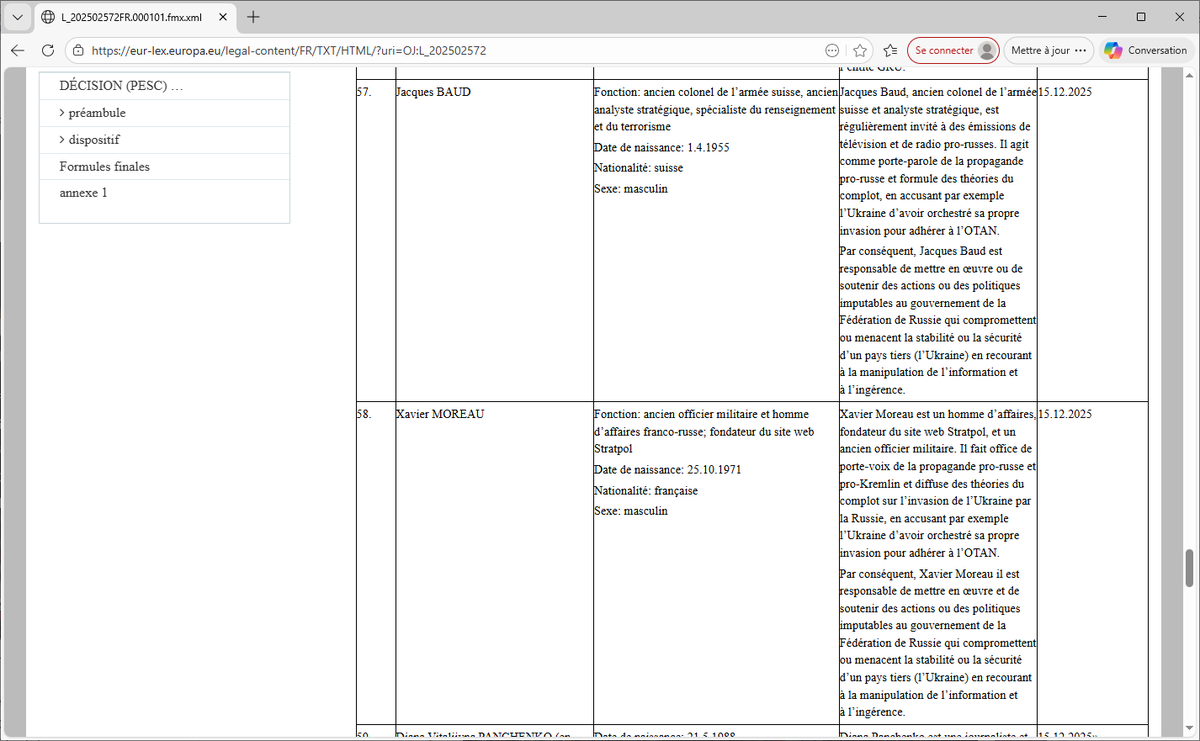
Task: Click 'Sexe: masculin' in Jacques BAUD row
Action: tap(630, 189)
